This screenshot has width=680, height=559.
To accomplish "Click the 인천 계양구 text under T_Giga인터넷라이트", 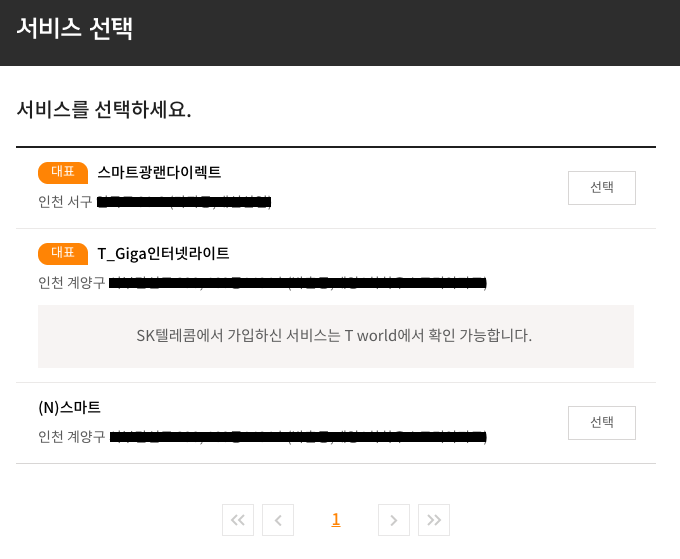I will click(71, 283).
